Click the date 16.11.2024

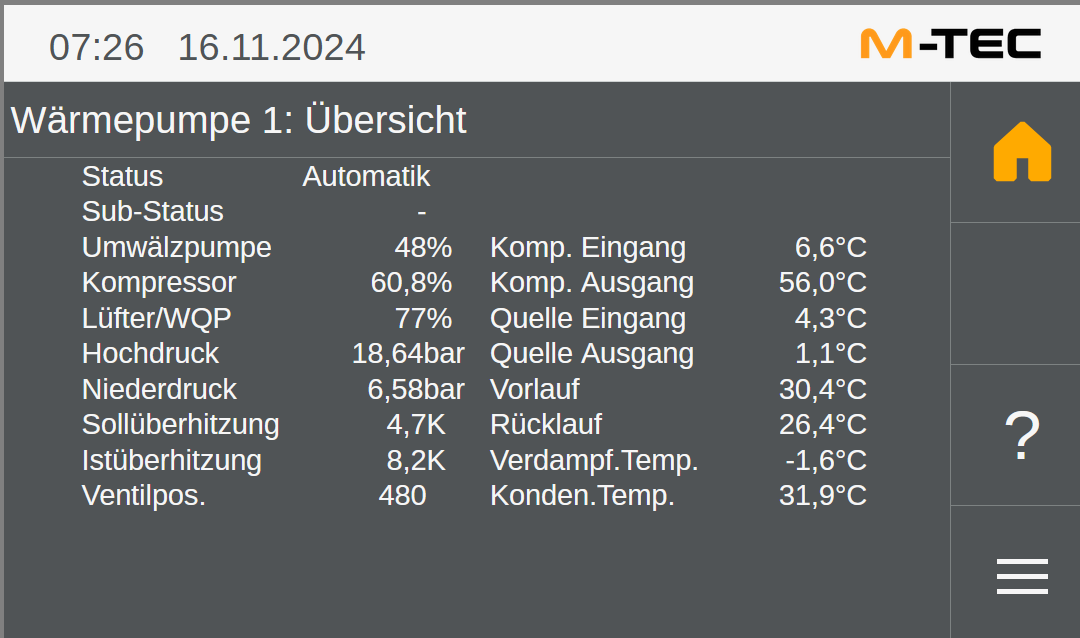click(271, 47)
